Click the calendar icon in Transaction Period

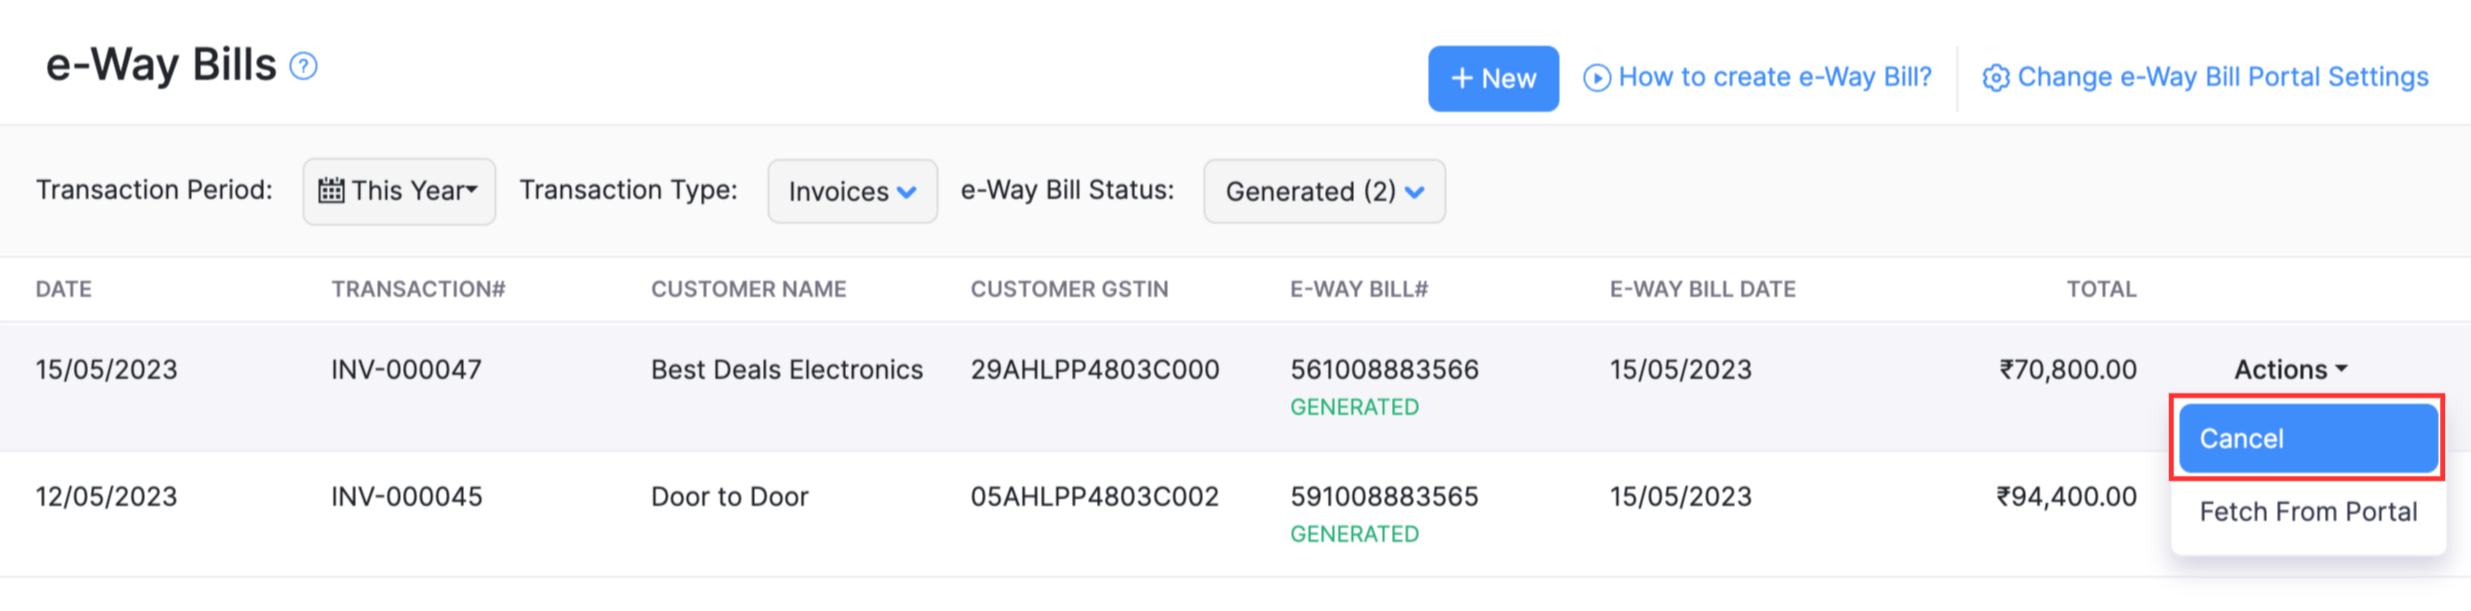334,190
